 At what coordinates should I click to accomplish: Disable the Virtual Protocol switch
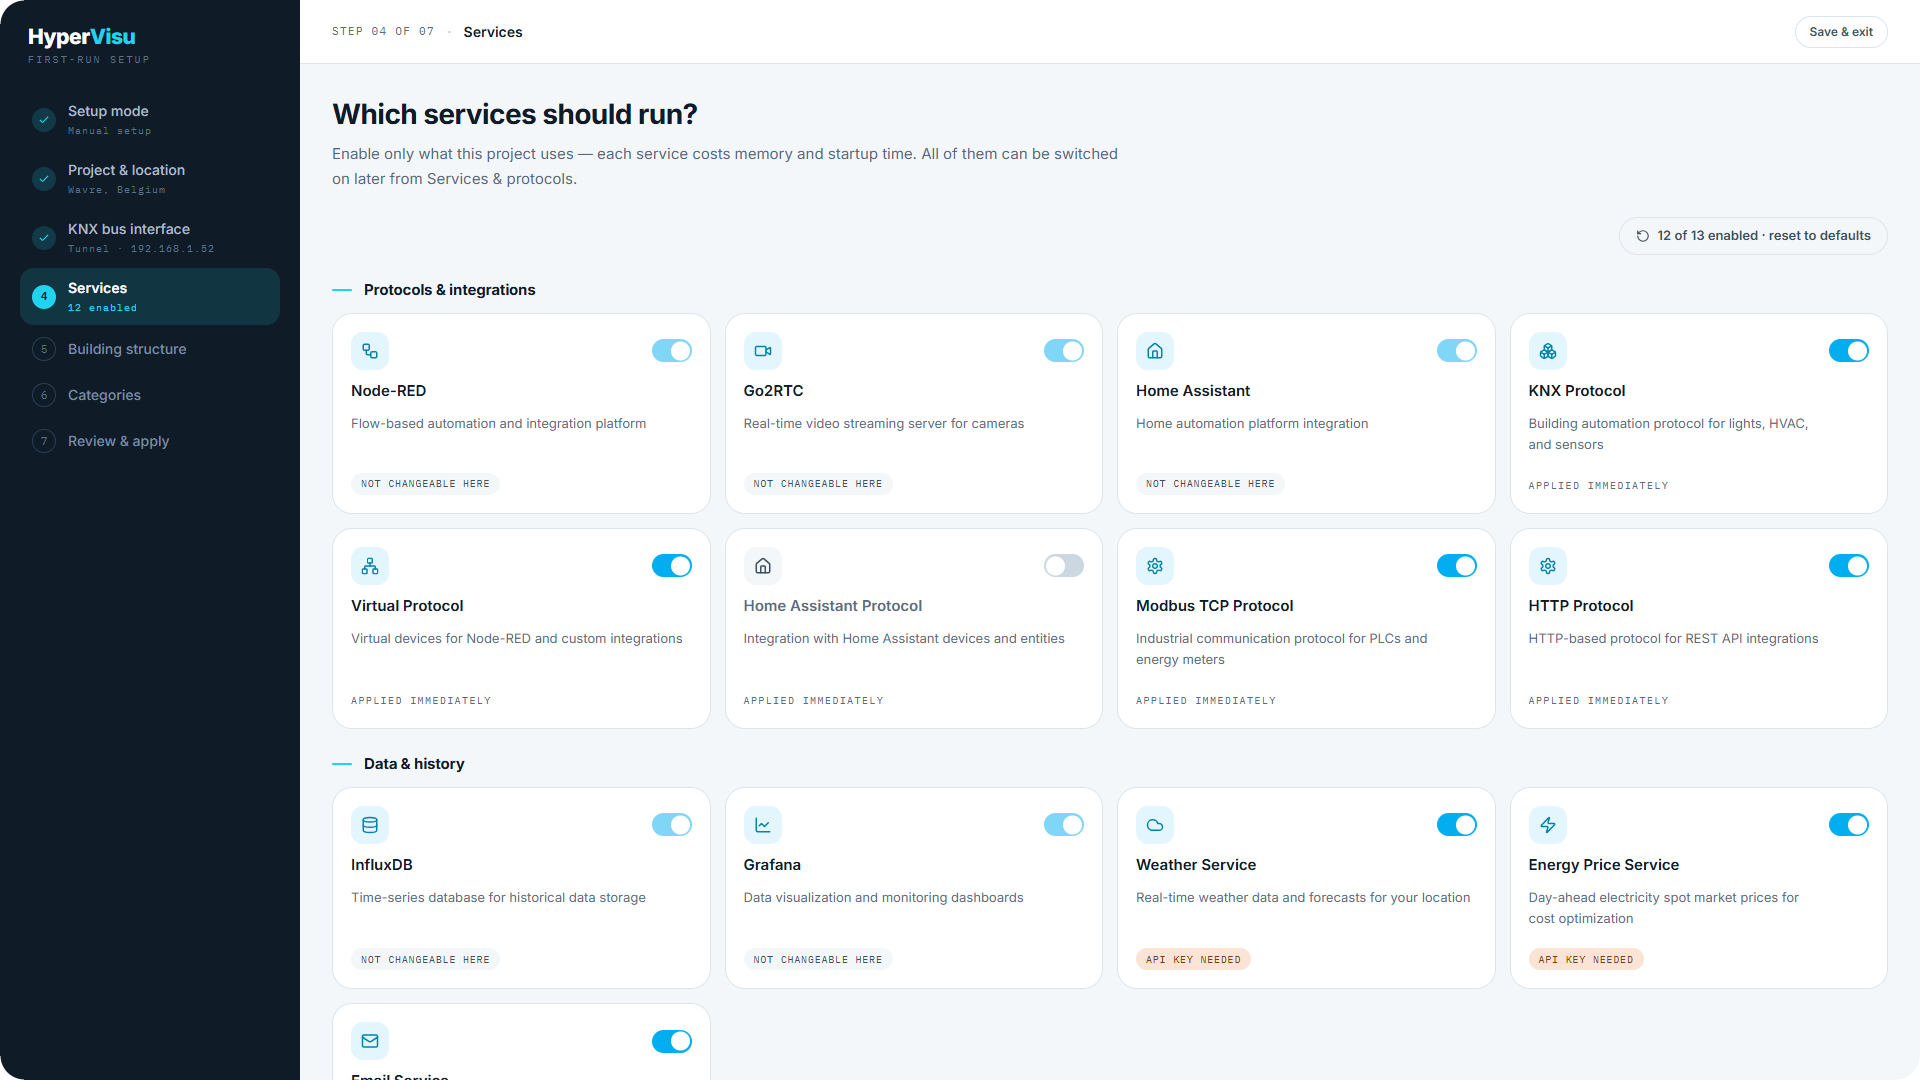point(672,566)
